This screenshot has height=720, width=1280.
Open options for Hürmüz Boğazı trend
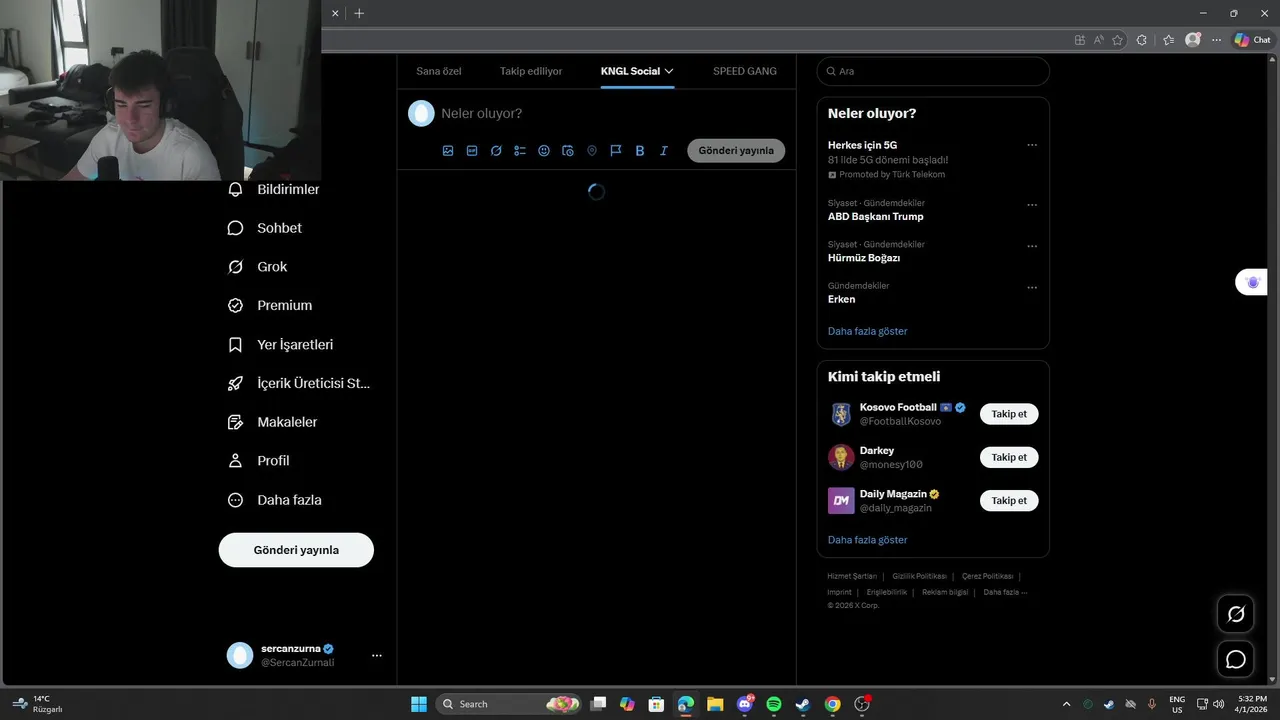1032,246
